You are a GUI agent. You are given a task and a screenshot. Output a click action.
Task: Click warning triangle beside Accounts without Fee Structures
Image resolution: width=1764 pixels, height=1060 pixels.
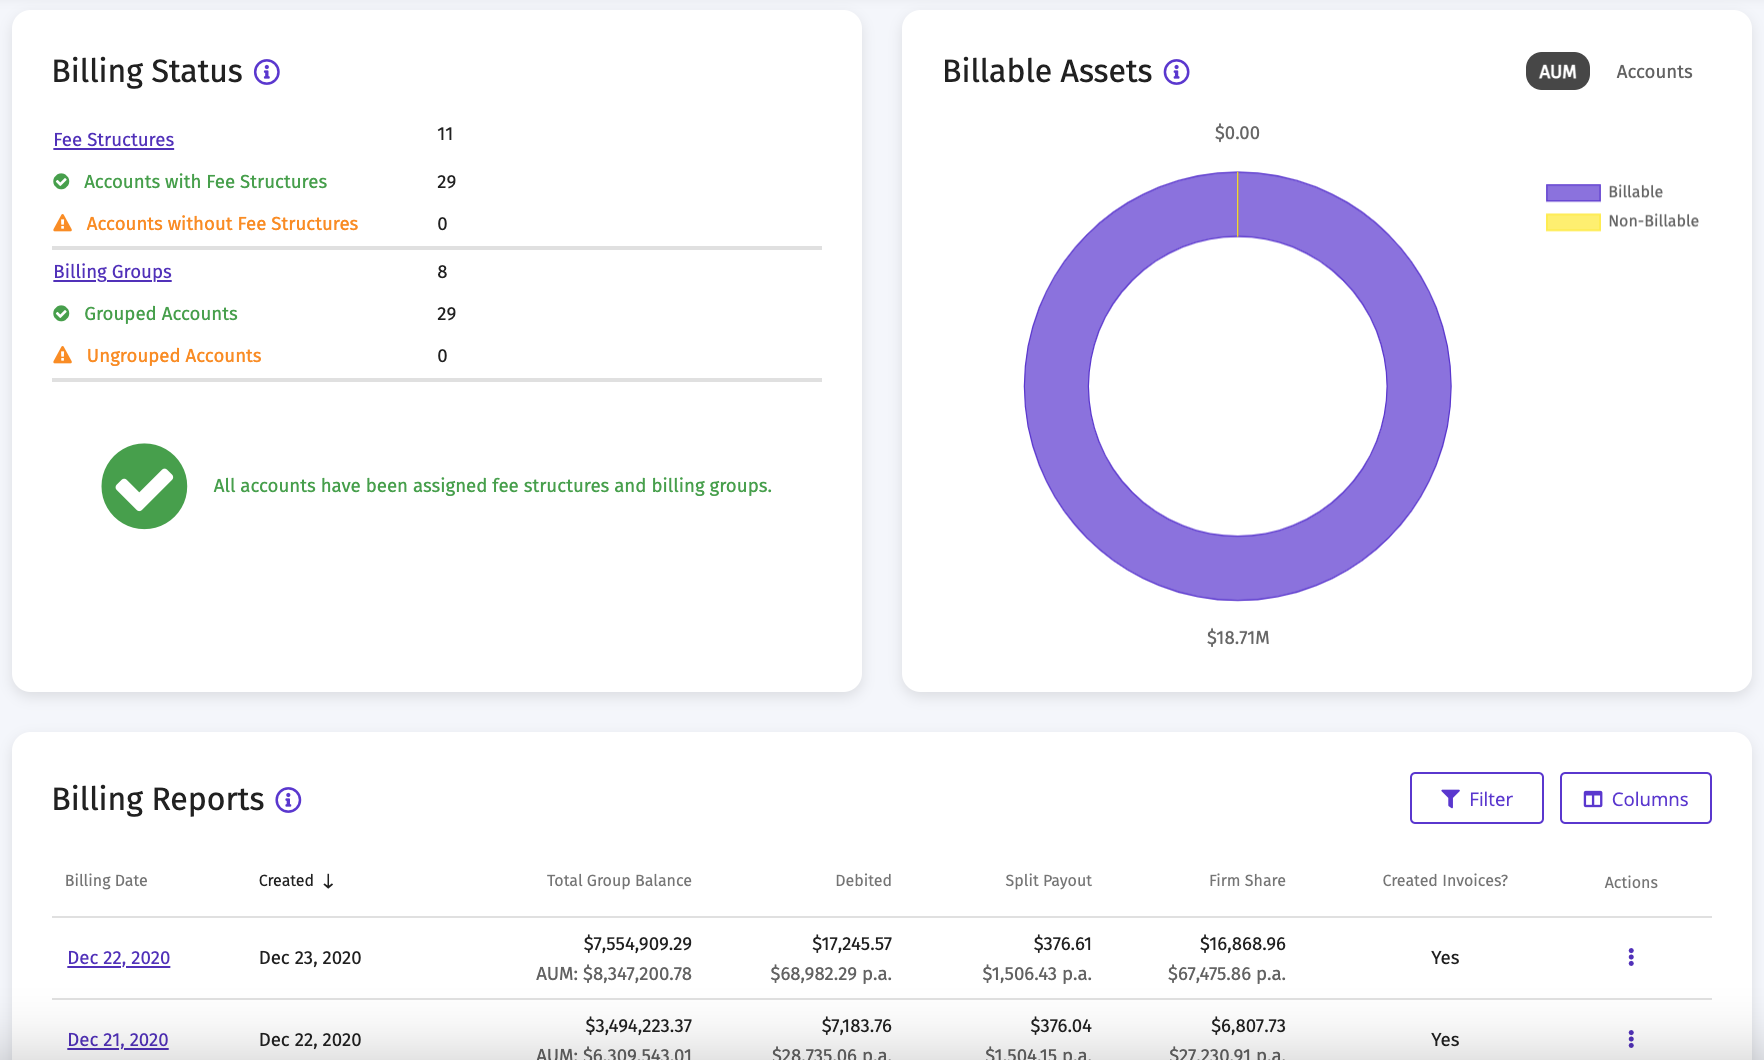coord(62,223)
